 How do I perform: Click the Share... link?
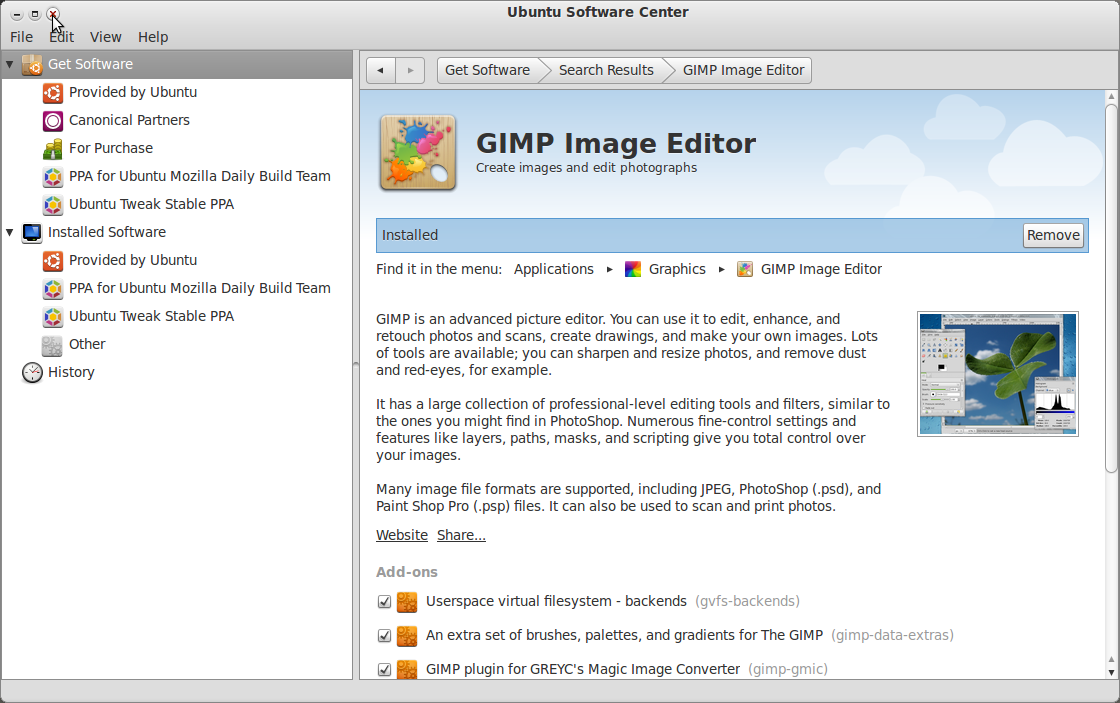461,535
